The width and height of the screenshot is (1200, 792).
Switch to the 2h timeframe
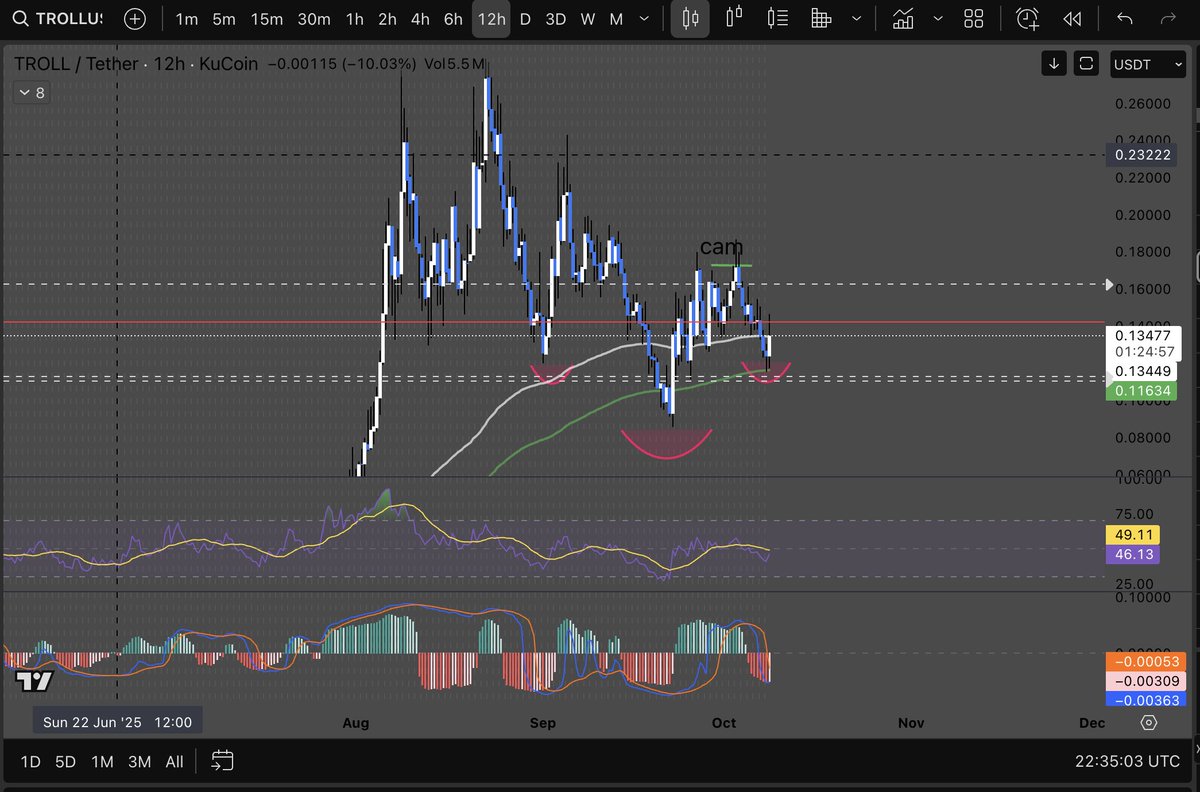click(387, 19)
